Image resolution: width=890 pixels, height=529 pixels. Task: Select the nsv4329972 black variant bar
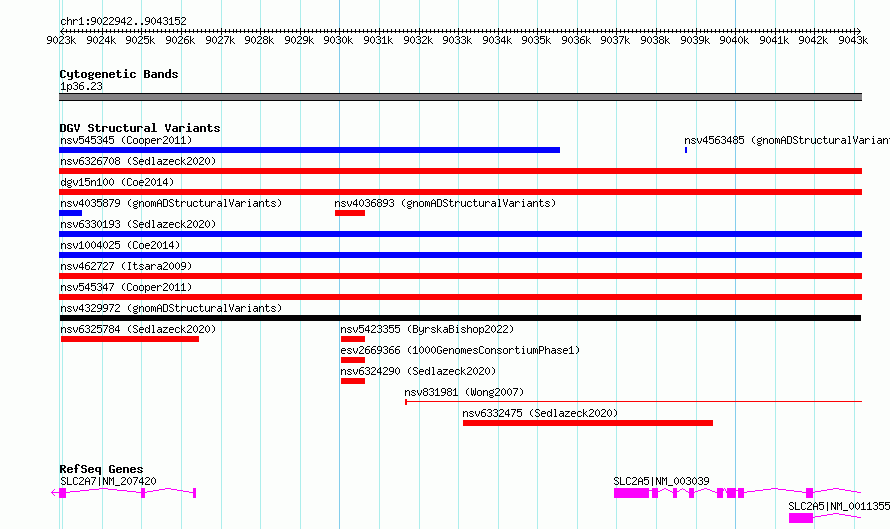click(460, 318)
